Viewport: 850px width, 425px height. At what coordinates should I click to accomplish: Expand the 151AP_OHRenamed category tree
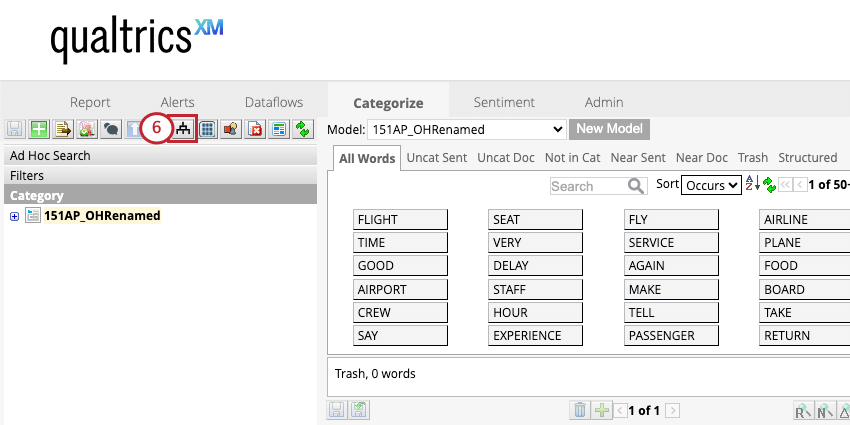point(14,216)
